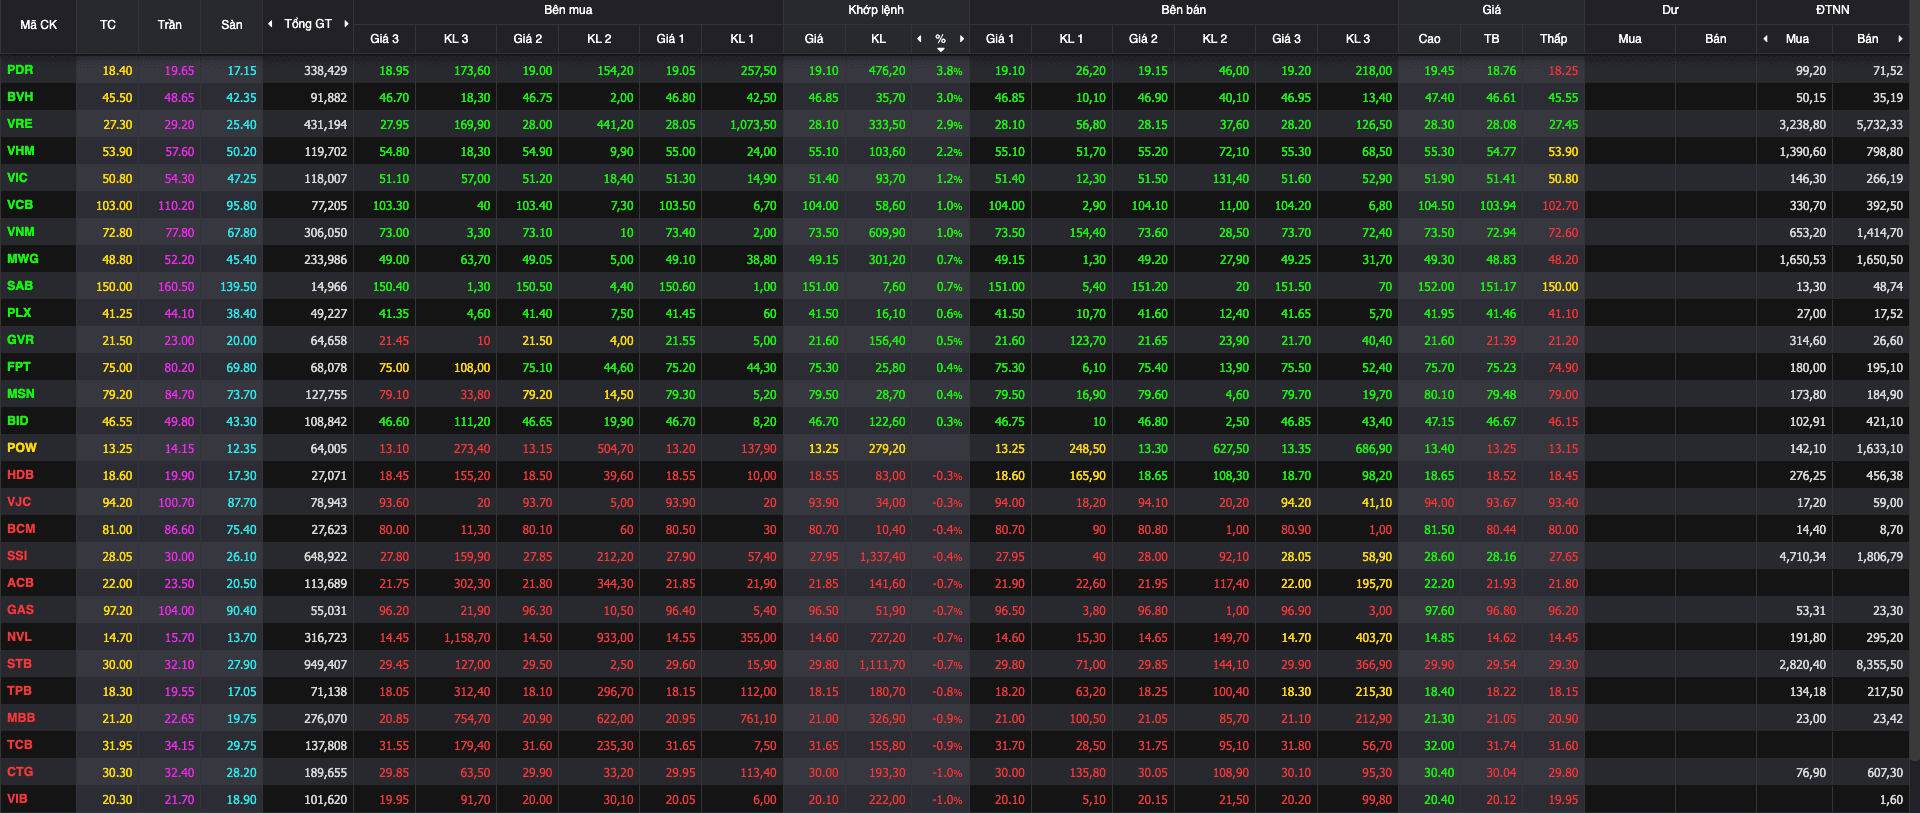Click the ĐTNN group header
Screen dimensions: 1920x813
click(x=1832, y=10)
